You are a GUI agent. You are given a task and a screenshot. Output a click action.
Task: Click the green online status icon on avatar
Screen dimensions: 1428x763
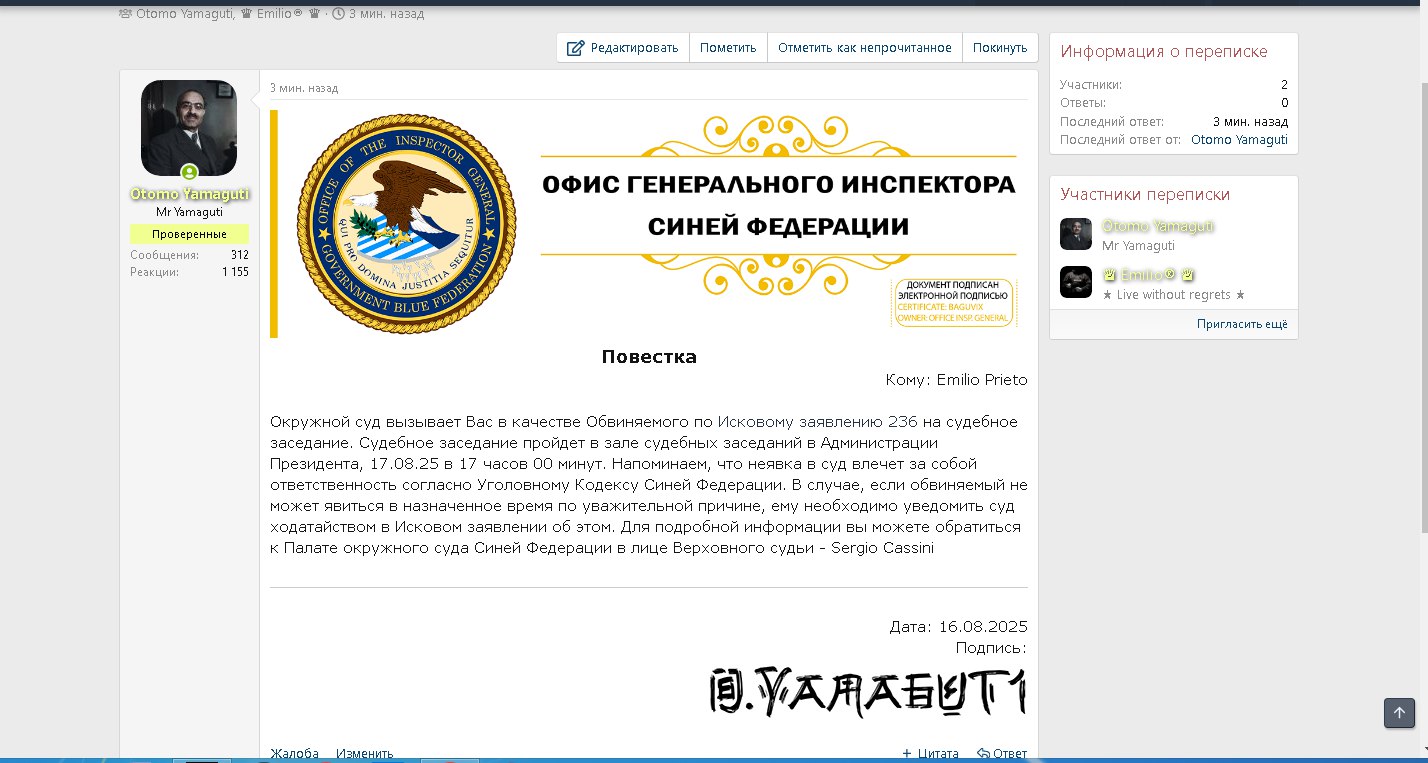pyautogui.click(x=189, y=173)
